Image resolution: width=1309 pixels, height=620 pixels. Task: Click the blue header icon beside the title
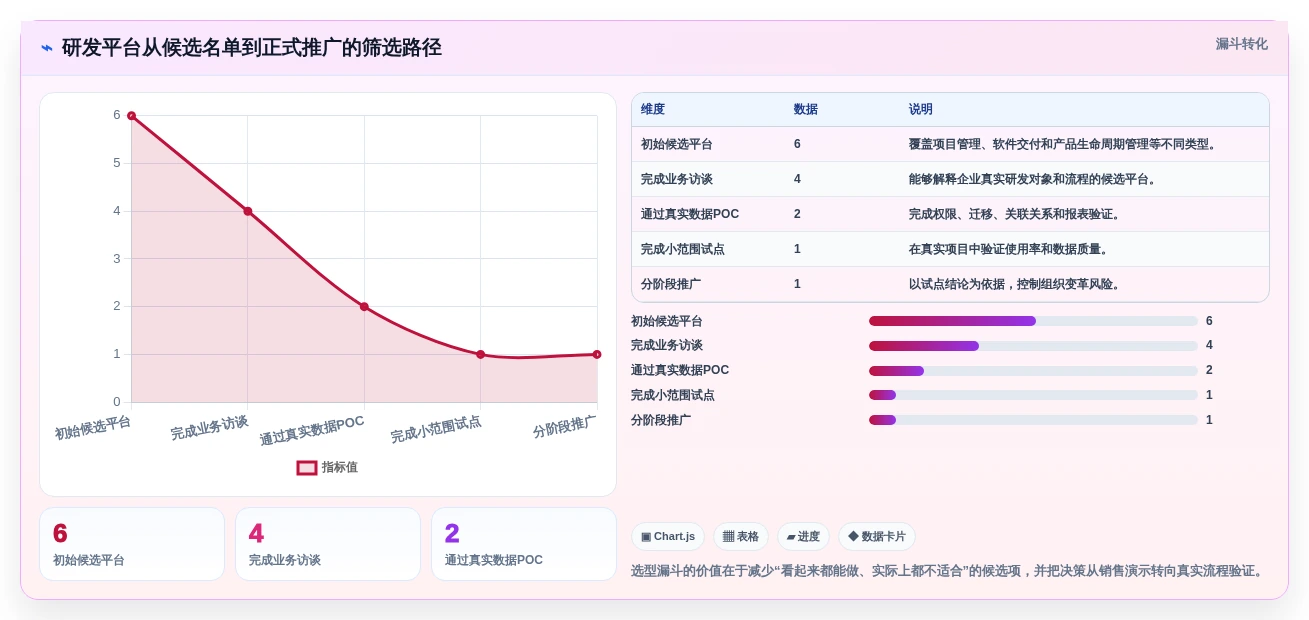click(47, 48)
